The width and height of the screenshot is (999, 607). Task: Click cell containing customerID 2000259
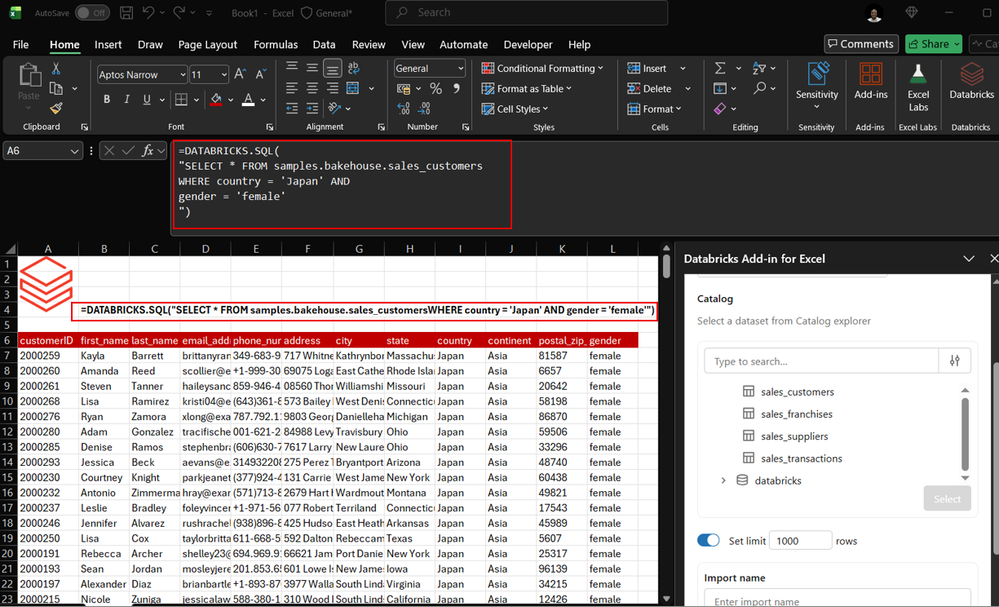pyautogui.click(x=48, y=355)
